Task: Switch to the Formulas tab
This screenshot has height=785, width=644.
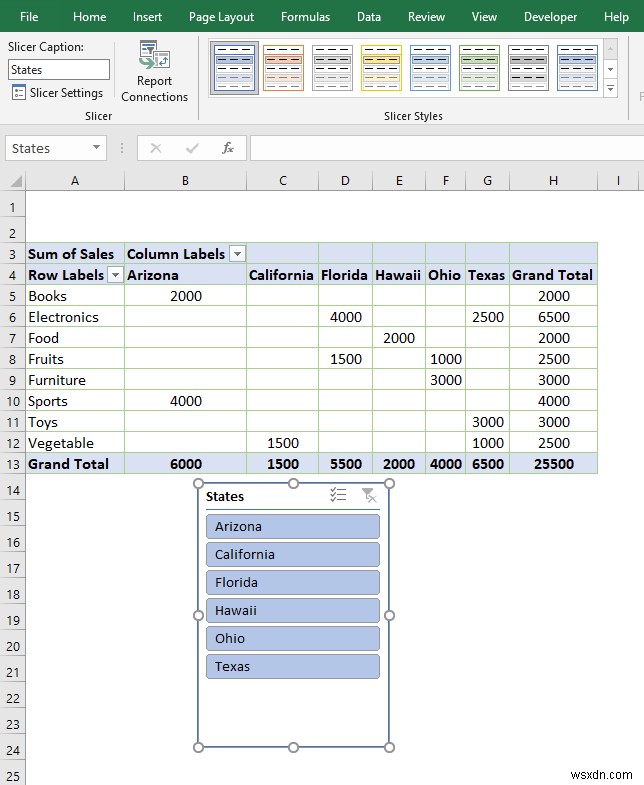Action: (x=305, y=17)
